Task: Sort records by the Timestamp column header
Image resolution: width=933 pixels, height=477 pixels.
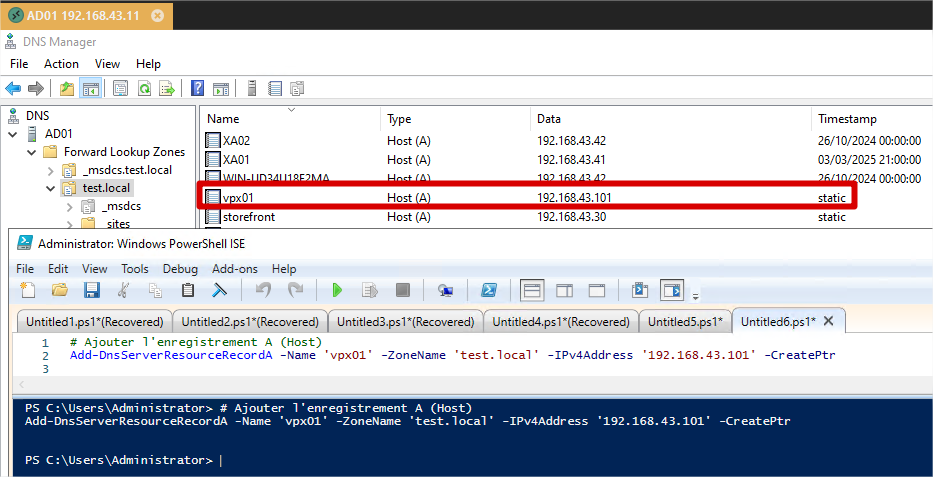Action: [872, 119]
